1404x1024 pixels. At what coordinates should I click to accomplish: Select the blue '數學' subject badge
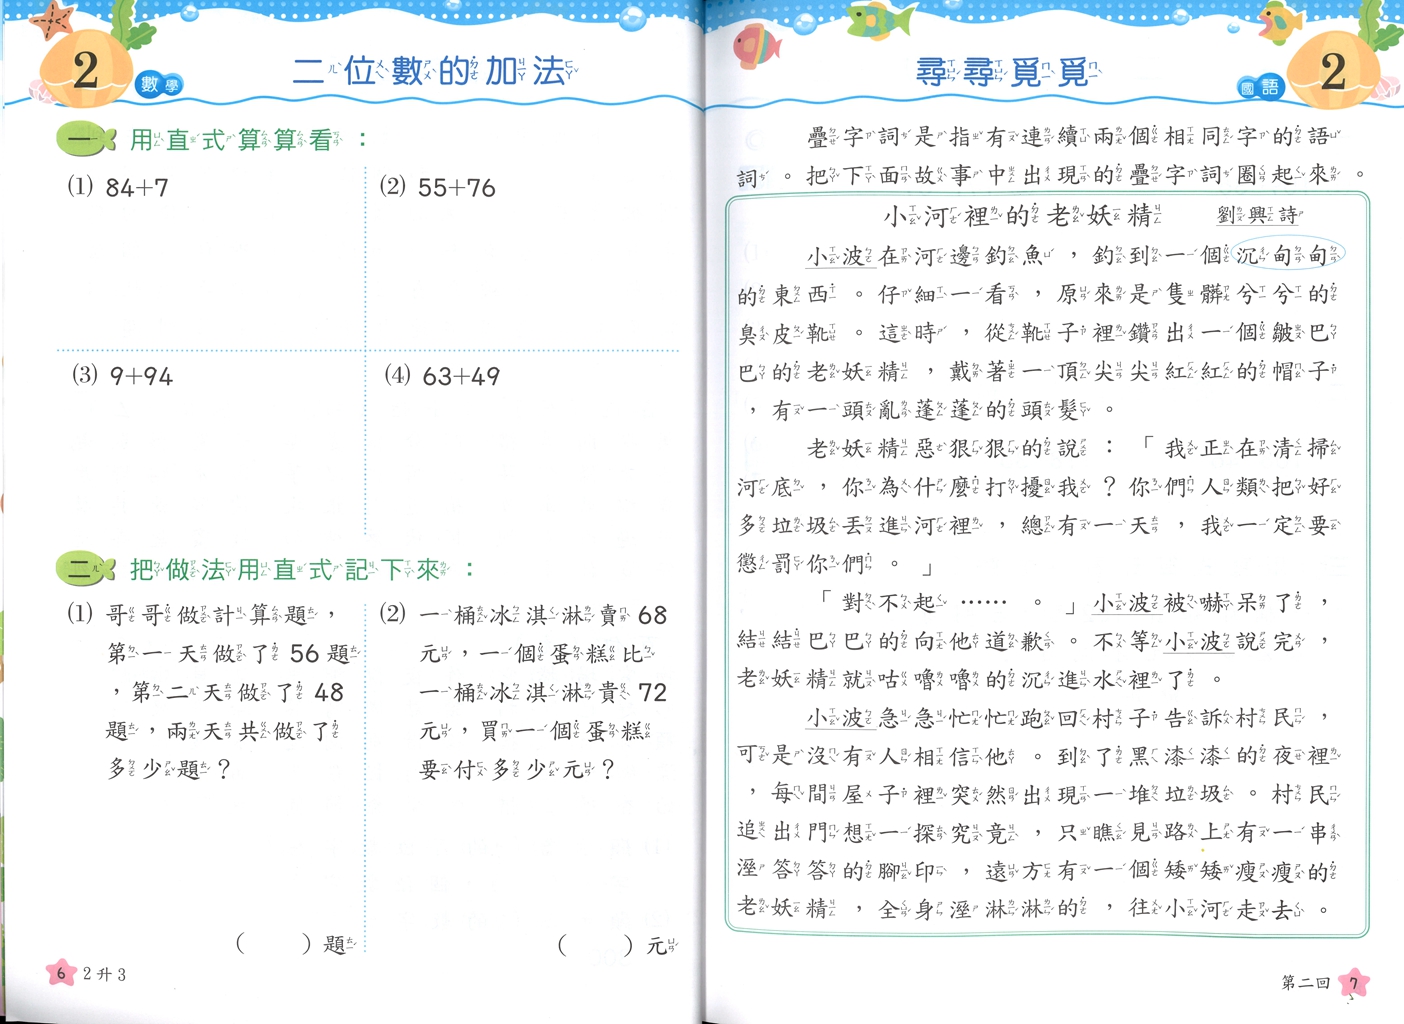(x=159, y=85)
